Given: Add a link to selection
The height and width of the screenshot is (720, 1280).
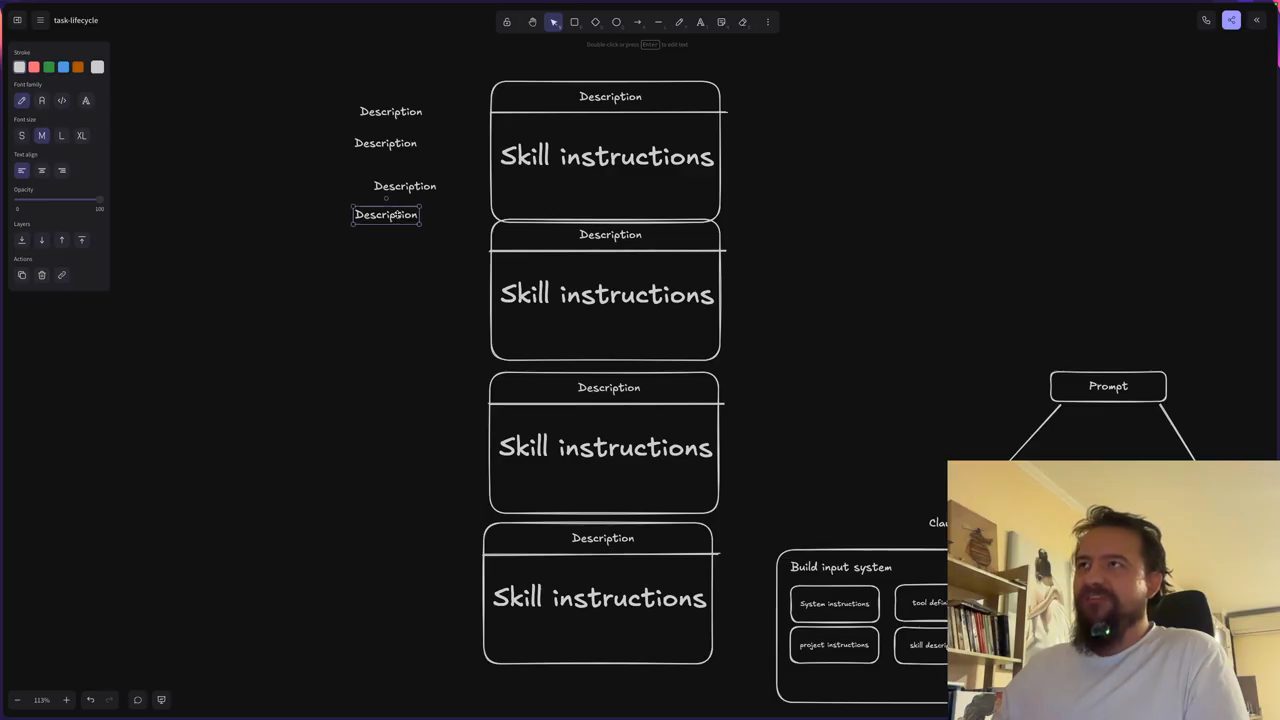Looking at the screenshot, I should pyautogui.click(x=62, y=275).
